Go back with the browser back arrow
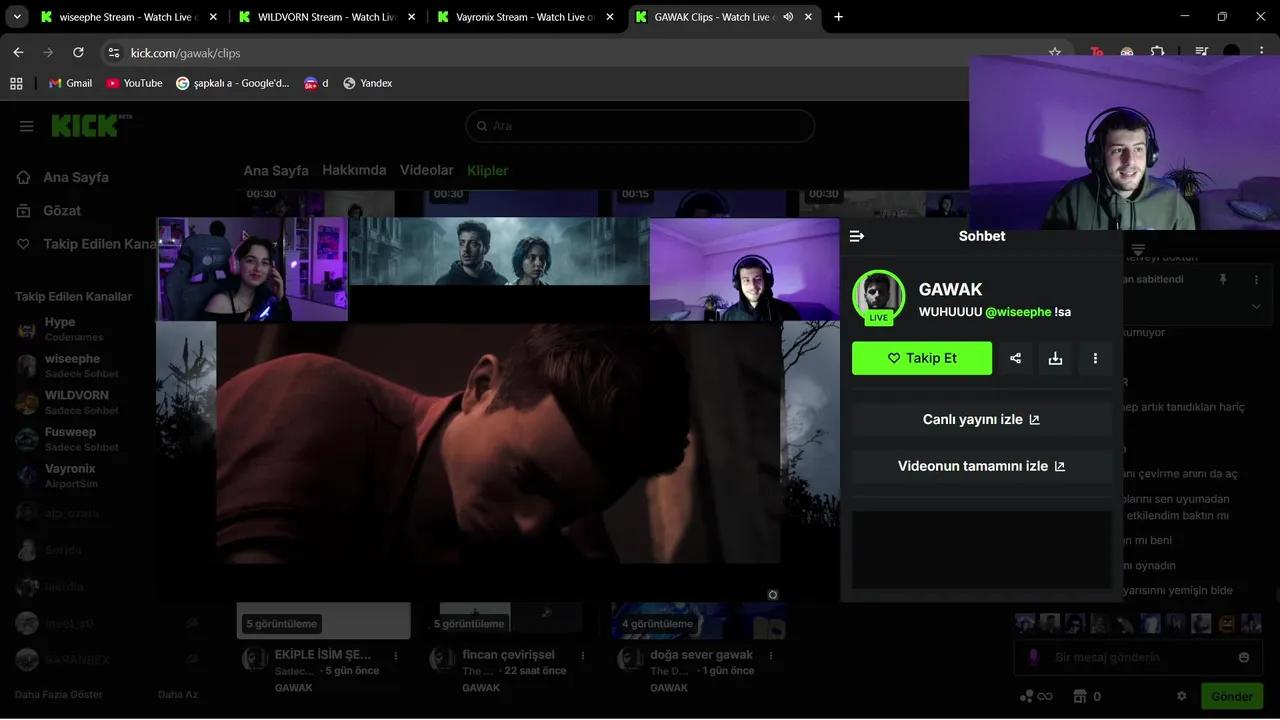1280x720 pixels. point(18,52)
